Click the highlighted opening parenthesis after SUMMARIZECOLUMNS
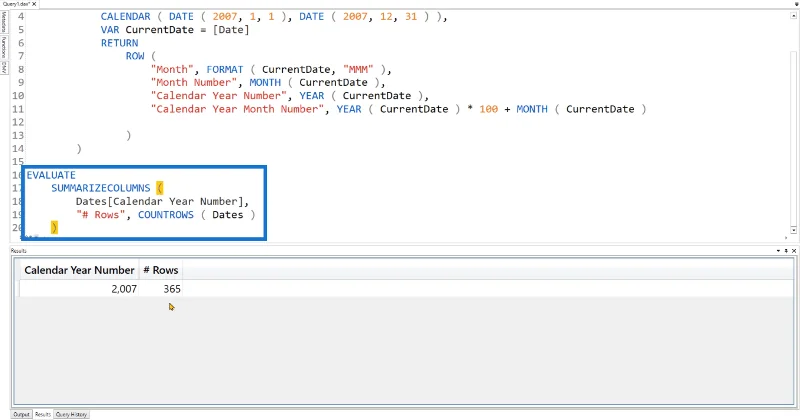Viewport: 800px width, 420px height. (160, 188)
